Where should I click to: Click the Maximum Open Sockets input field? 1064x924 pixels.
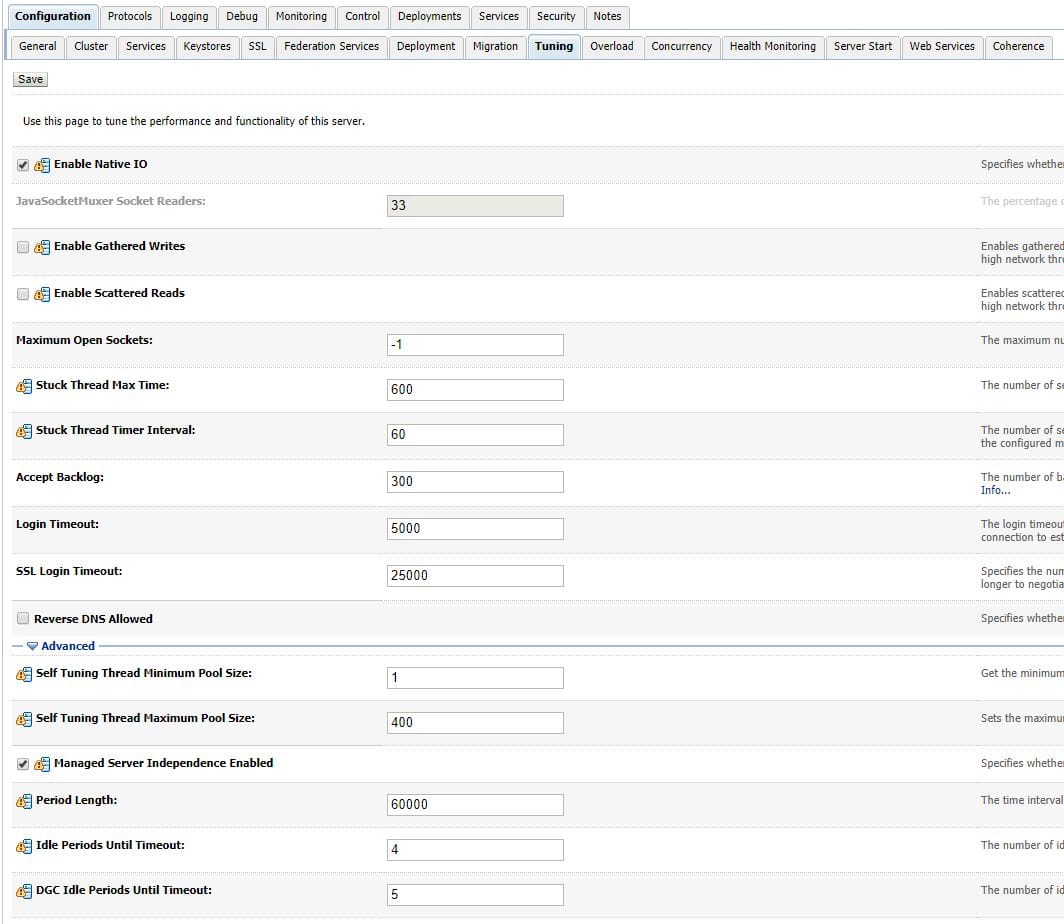point(475,344)
